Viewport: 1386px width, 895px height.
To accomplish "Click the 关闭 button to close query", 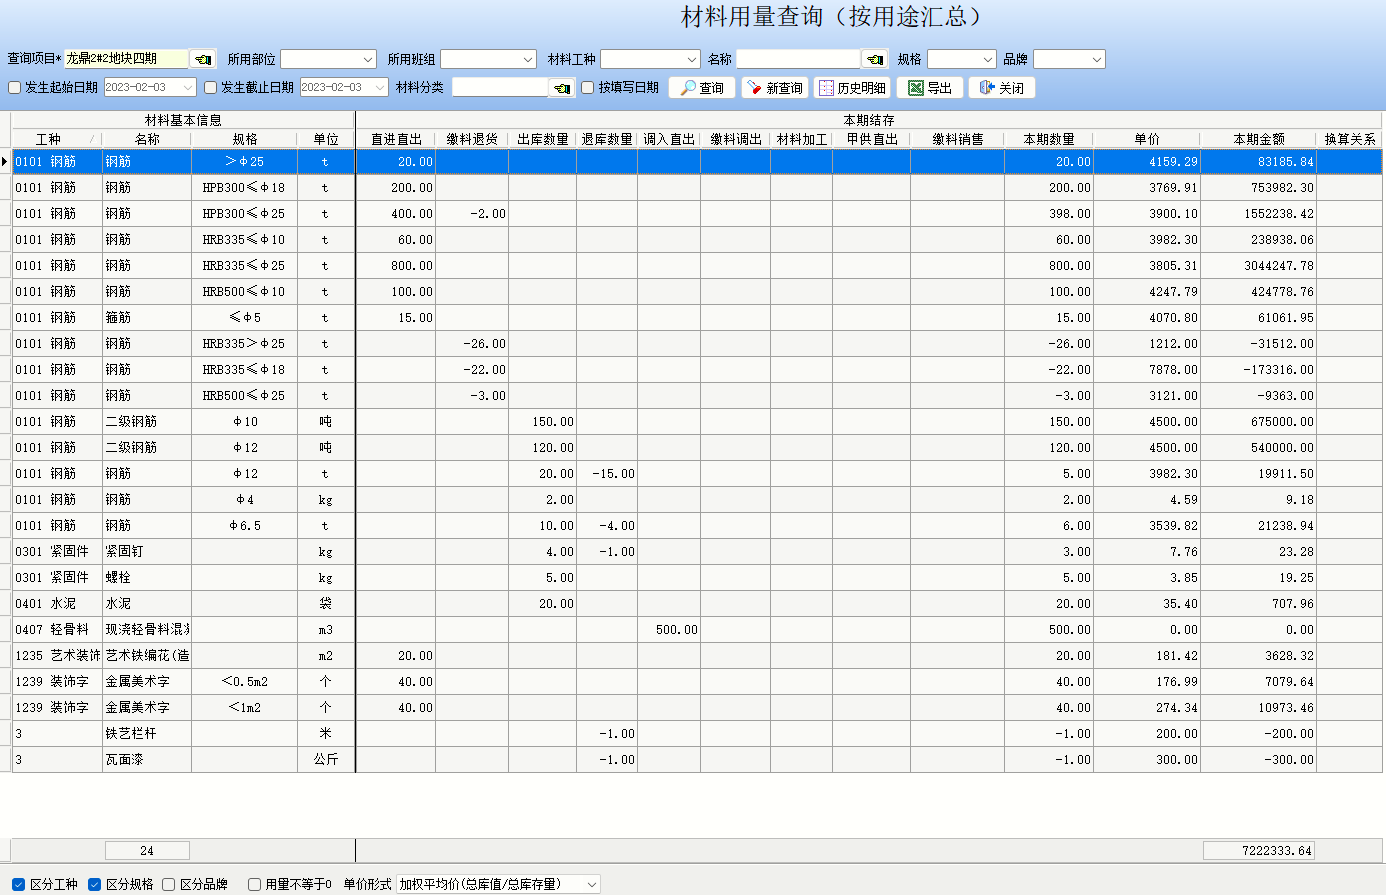I will (x=1002, y=88).
